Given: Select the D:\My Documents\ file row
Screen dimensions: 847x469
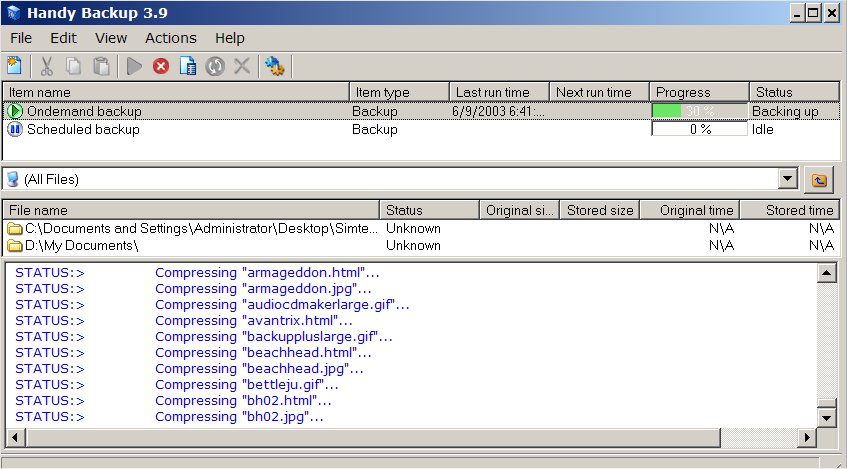Looking at the screenshot, I should coord(421,246).
